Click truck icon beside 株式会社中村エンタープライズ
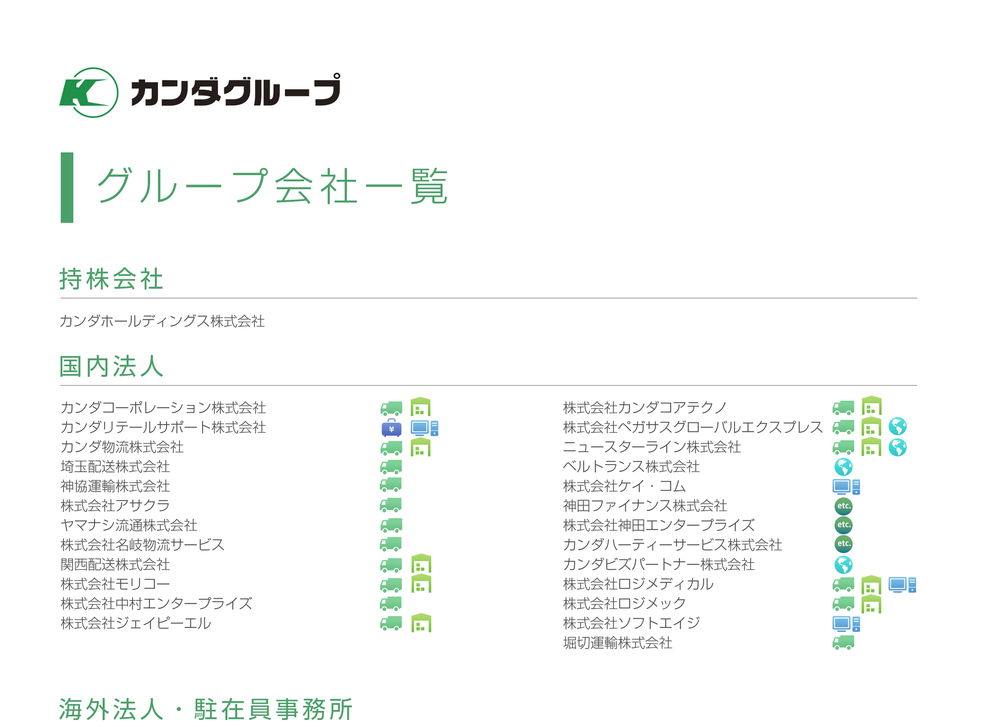This screenshot has width=1000, height=727. pos(392,603)
